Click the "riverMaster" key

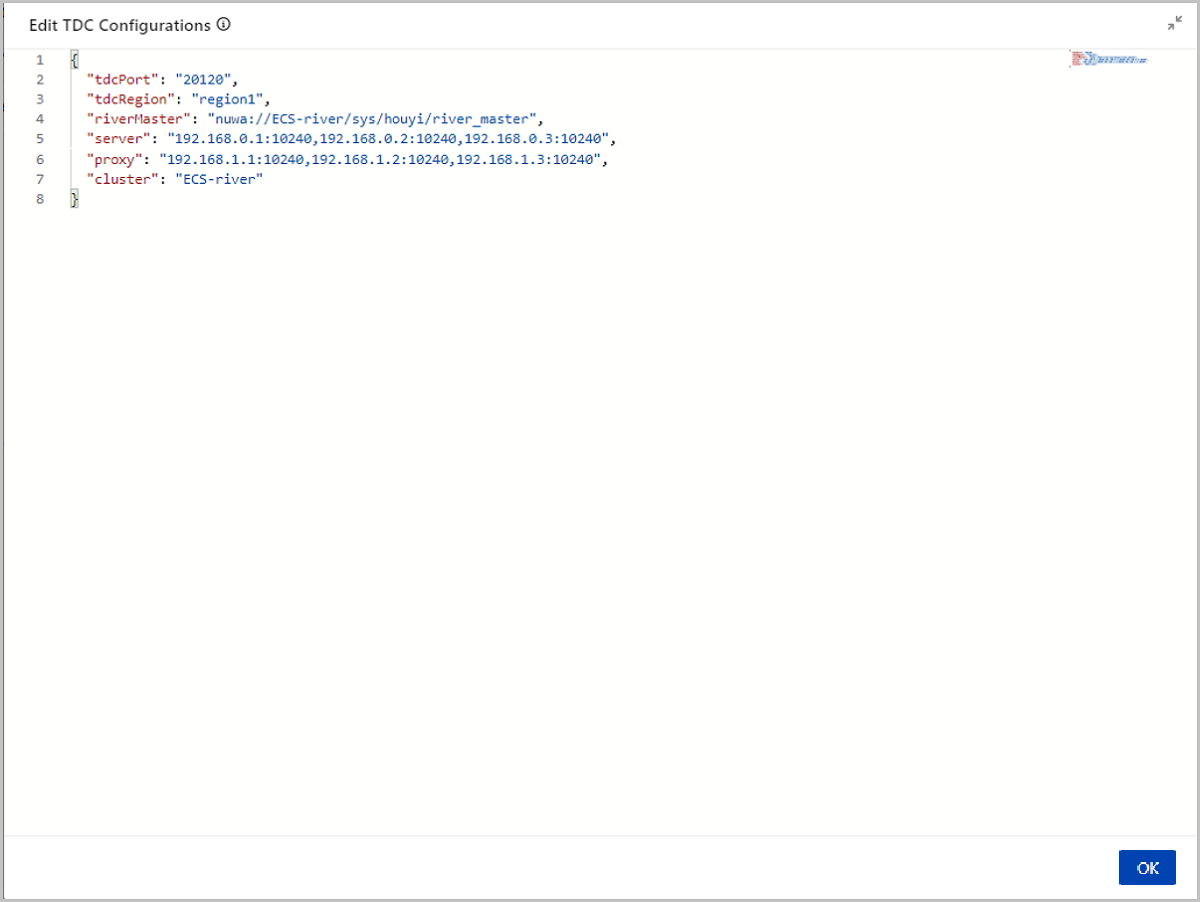(137, 119)
